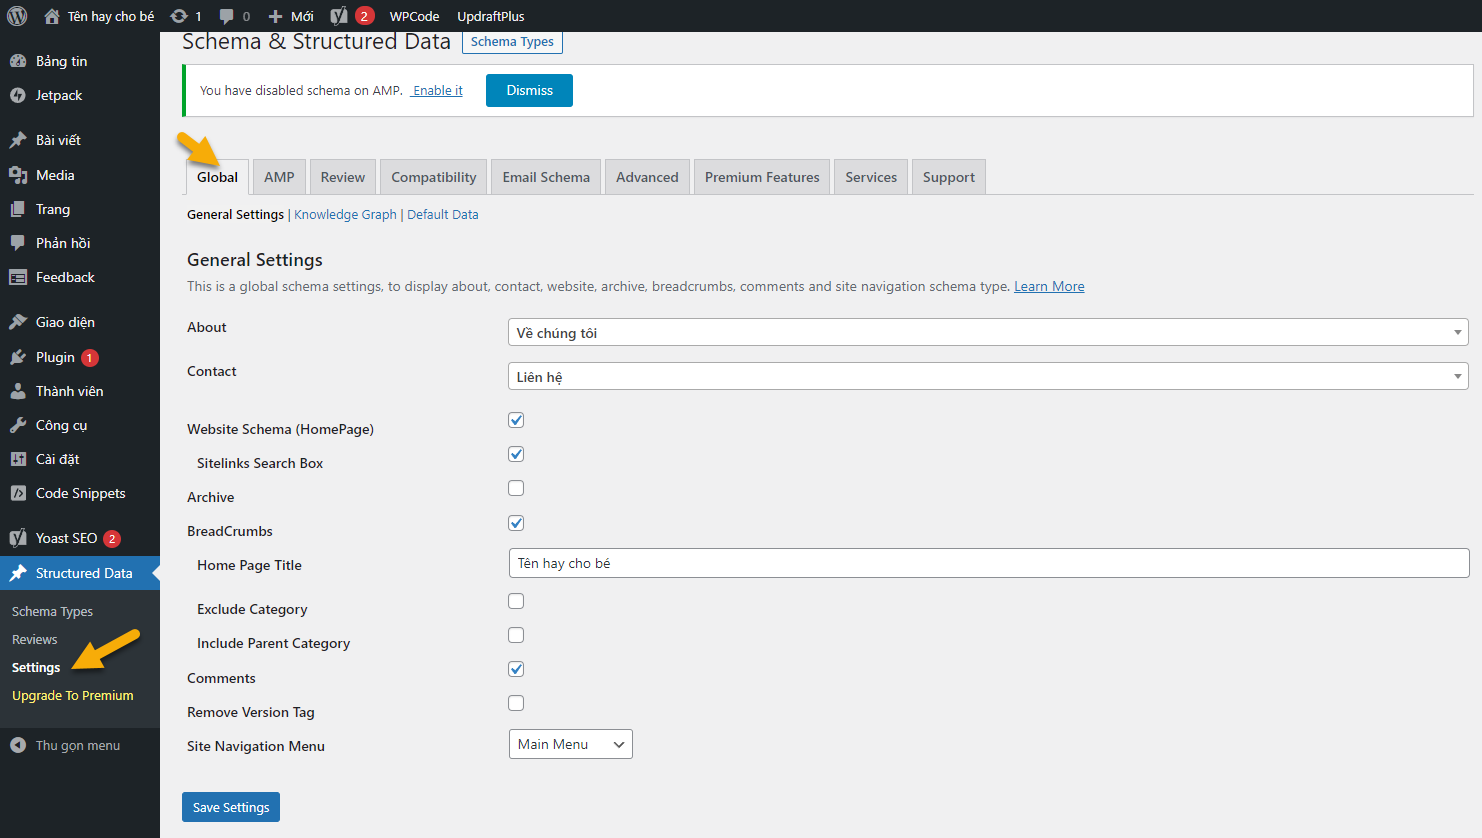This screenshot has width=1482, height=838.
Task: Open the Contact page dropdown
Action: [987, 377]
